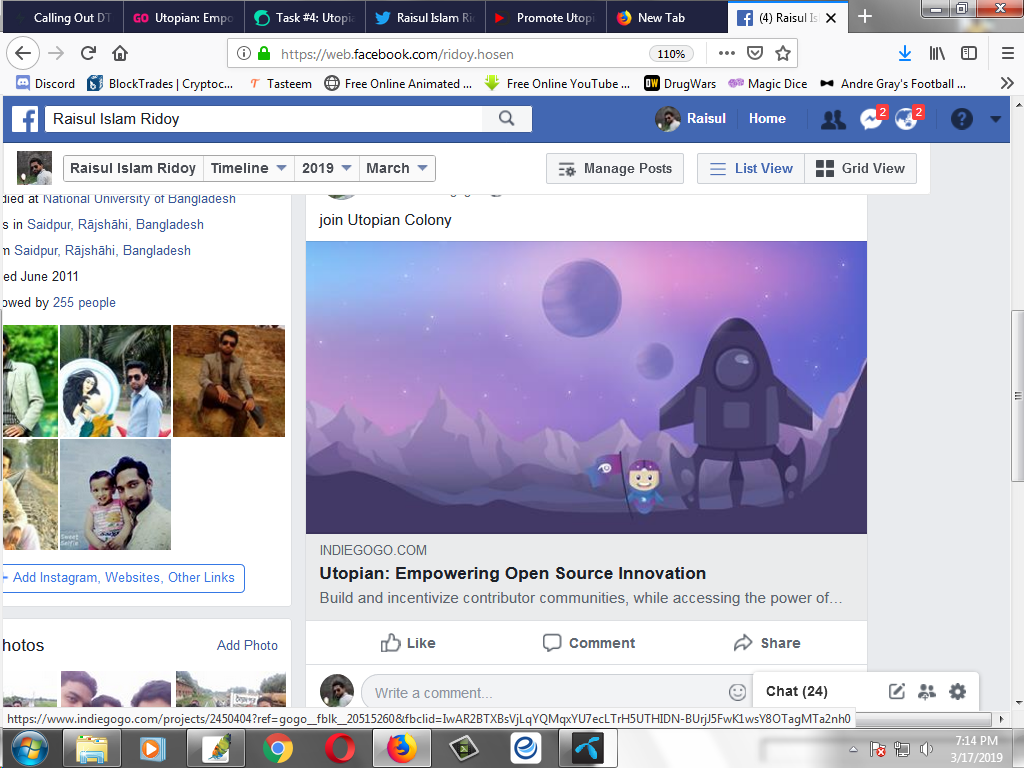Switch to Grid View
The width and height of the screenshot is (1024, 768).
pyautogui.click(x=861, y=168)
